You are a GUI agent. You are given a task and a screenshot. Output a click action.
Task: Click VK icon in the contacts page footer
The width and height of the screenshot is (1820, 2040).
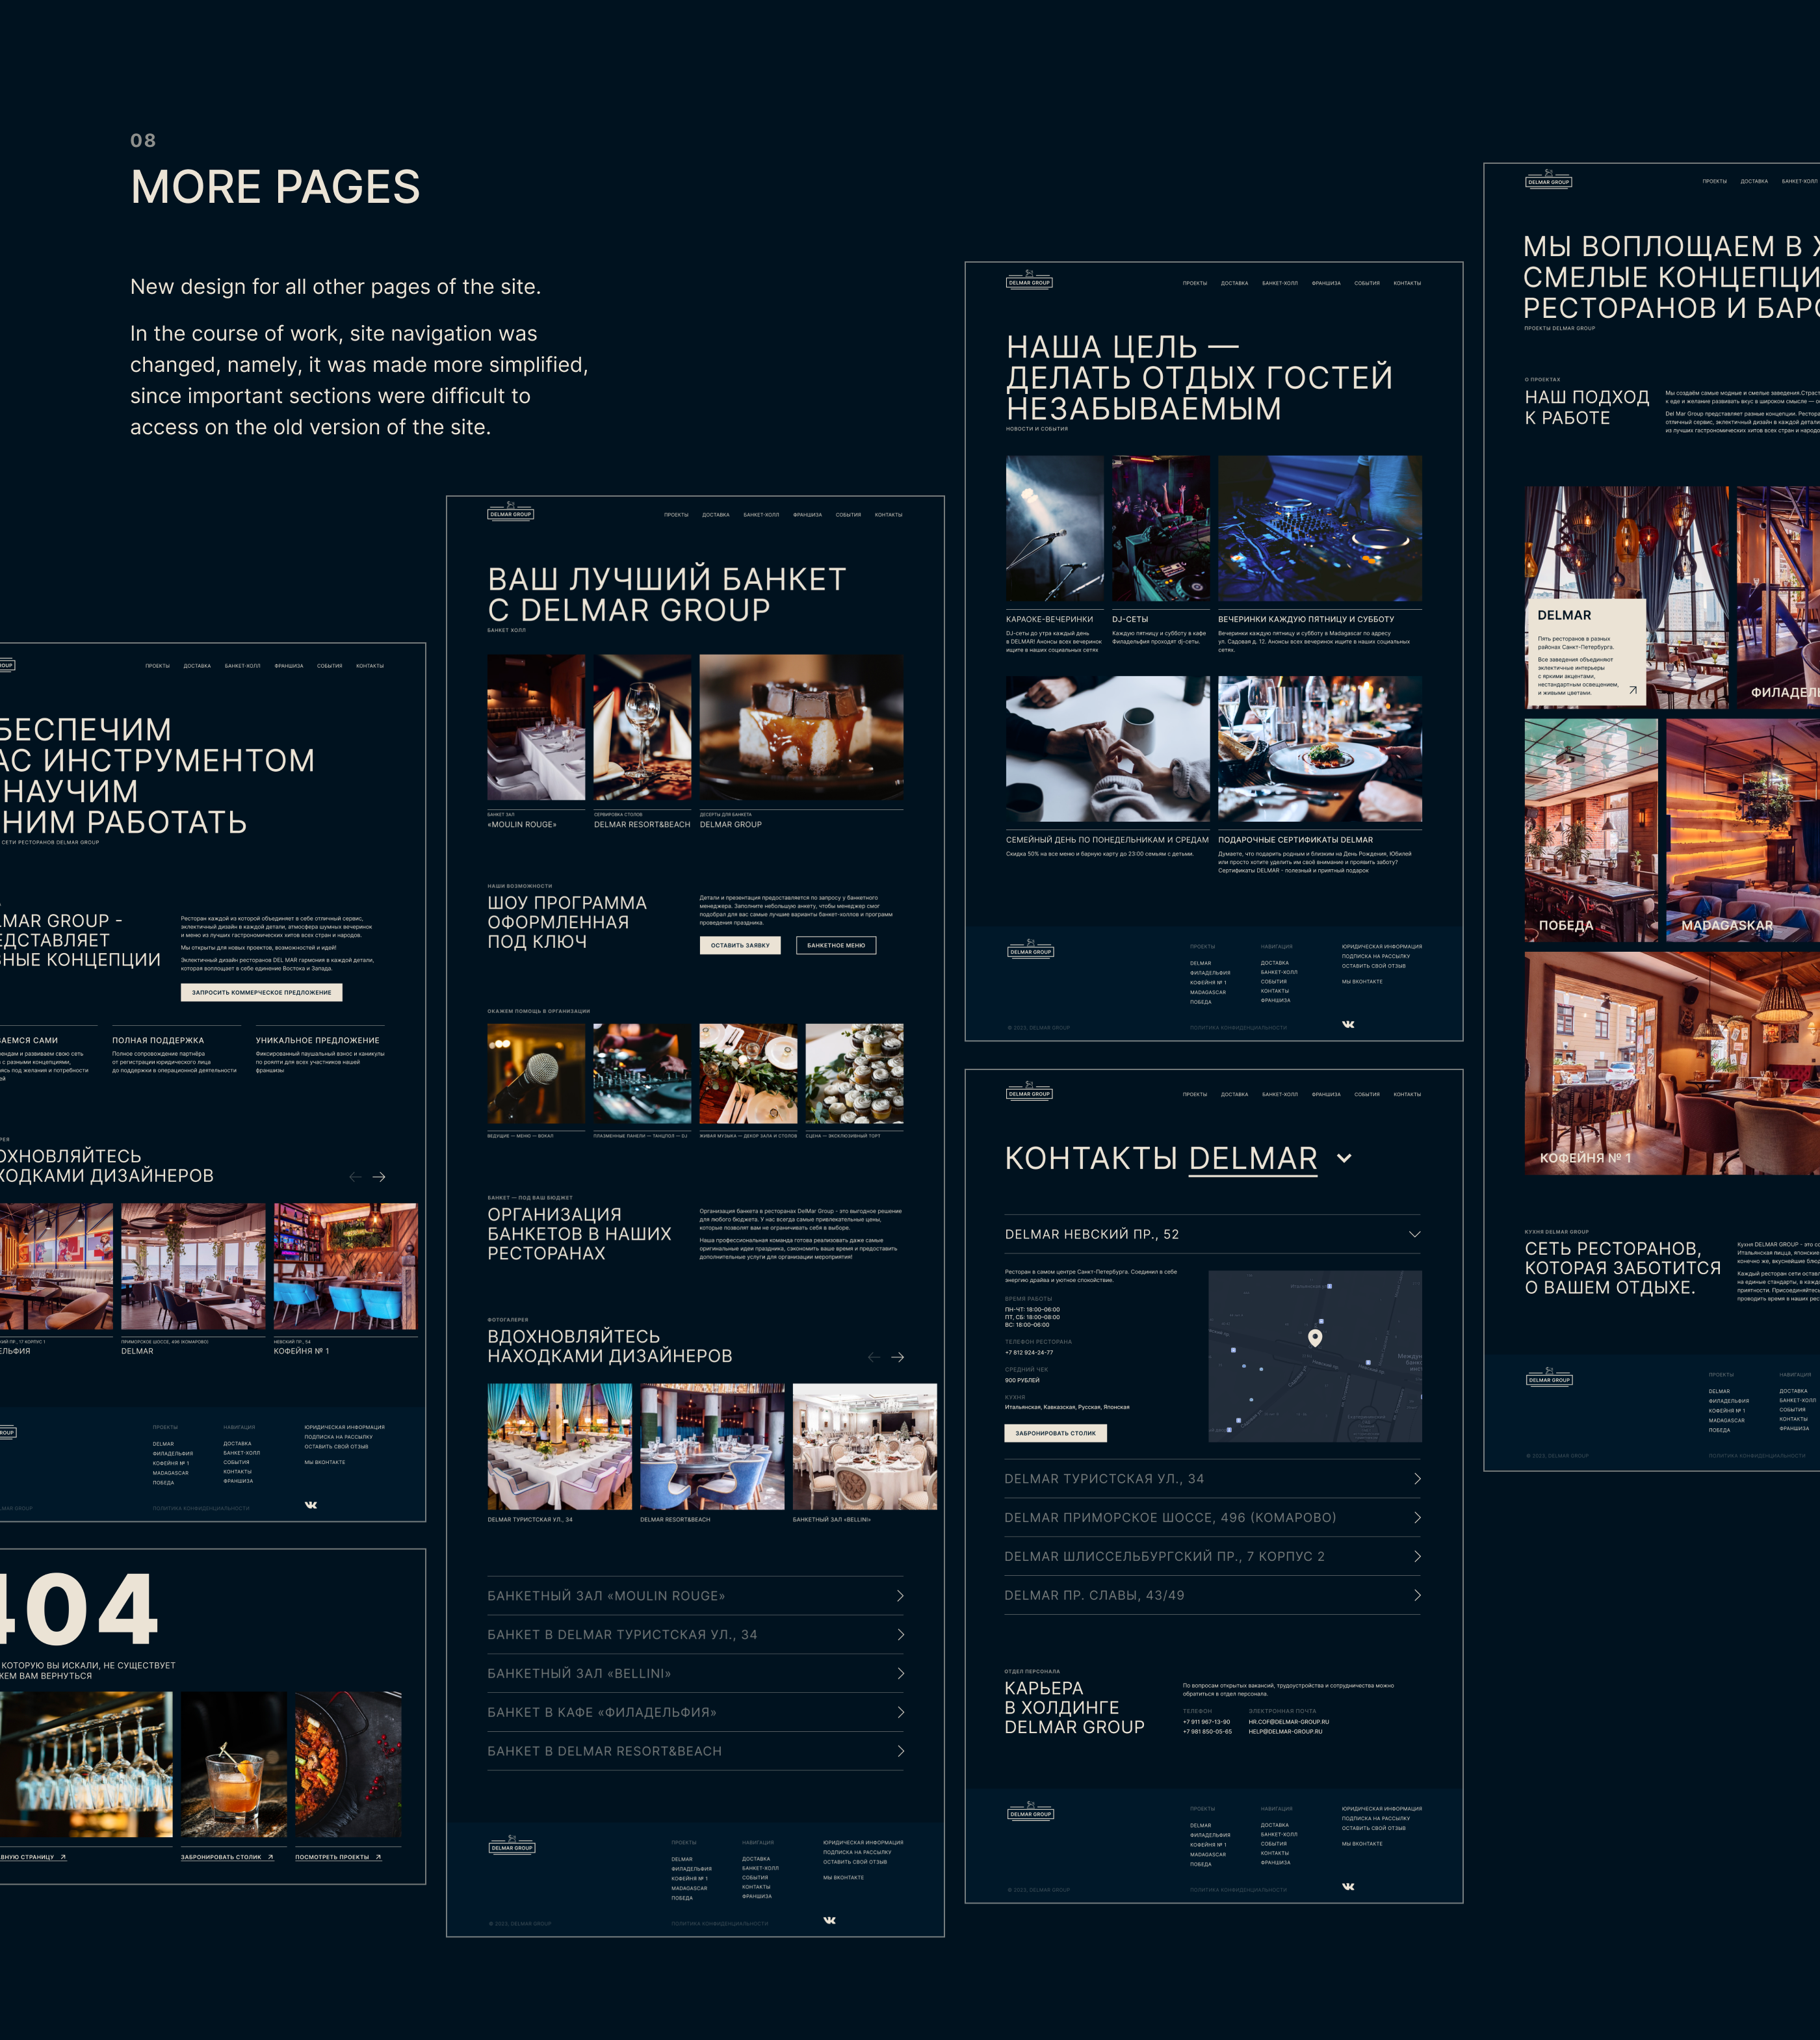(1348, 1886)
